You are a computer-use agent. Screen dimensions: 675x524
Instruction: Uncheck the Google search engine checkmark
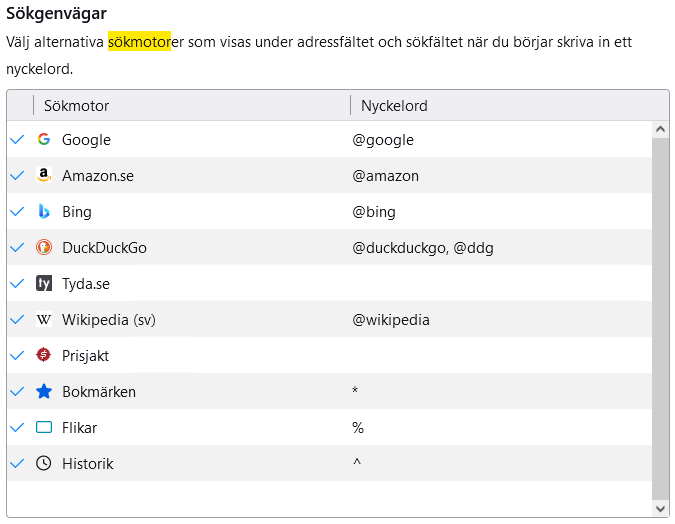[16, 140]
